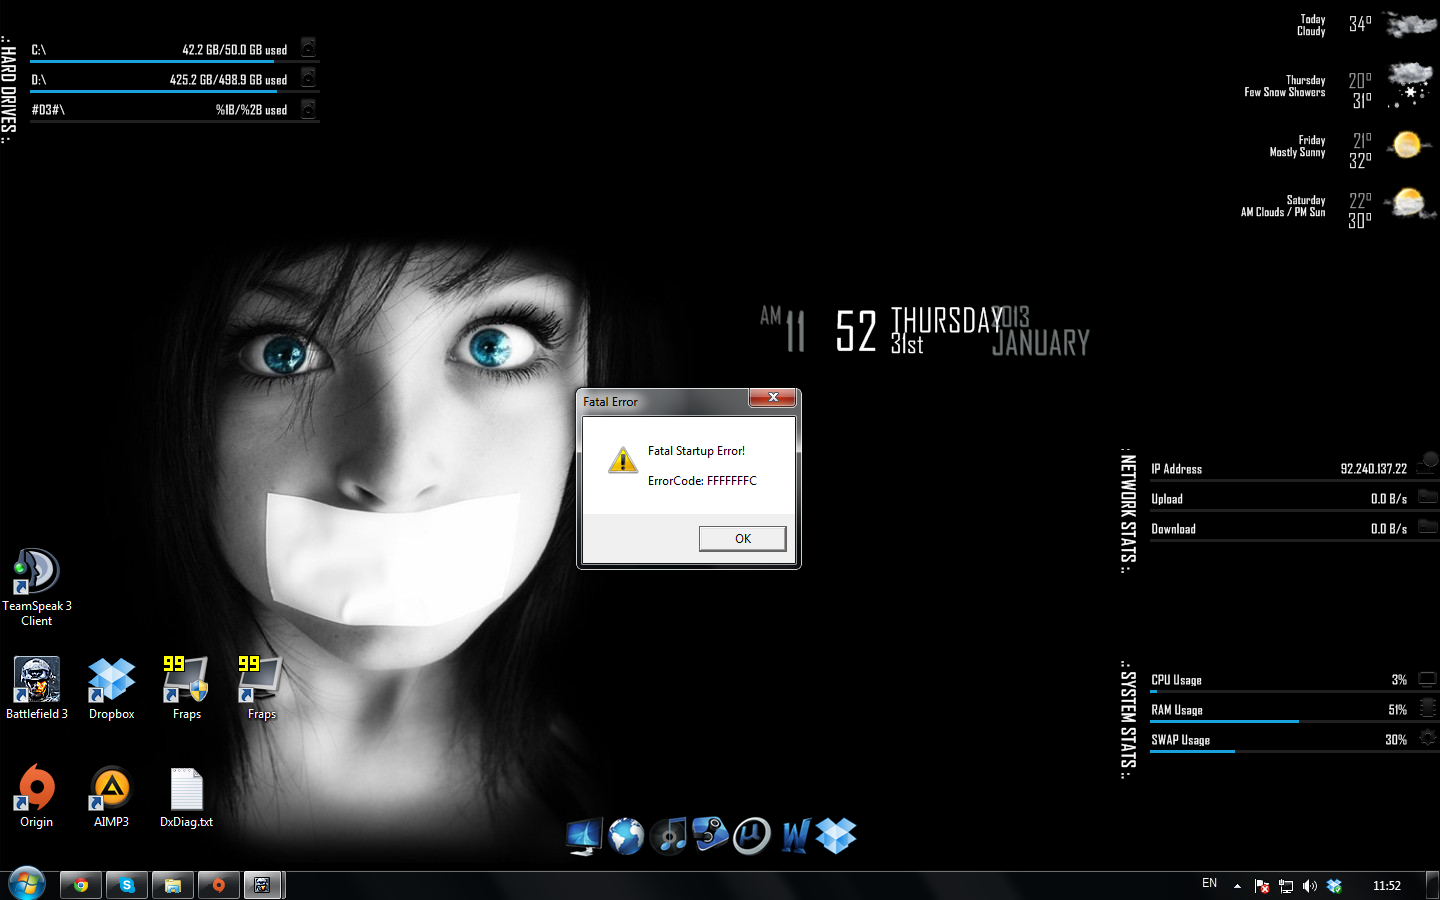The height and width of the screenshot is (900, 1440).
Task: Open the volume speaker tray icon
Action: pos(1310,886)
